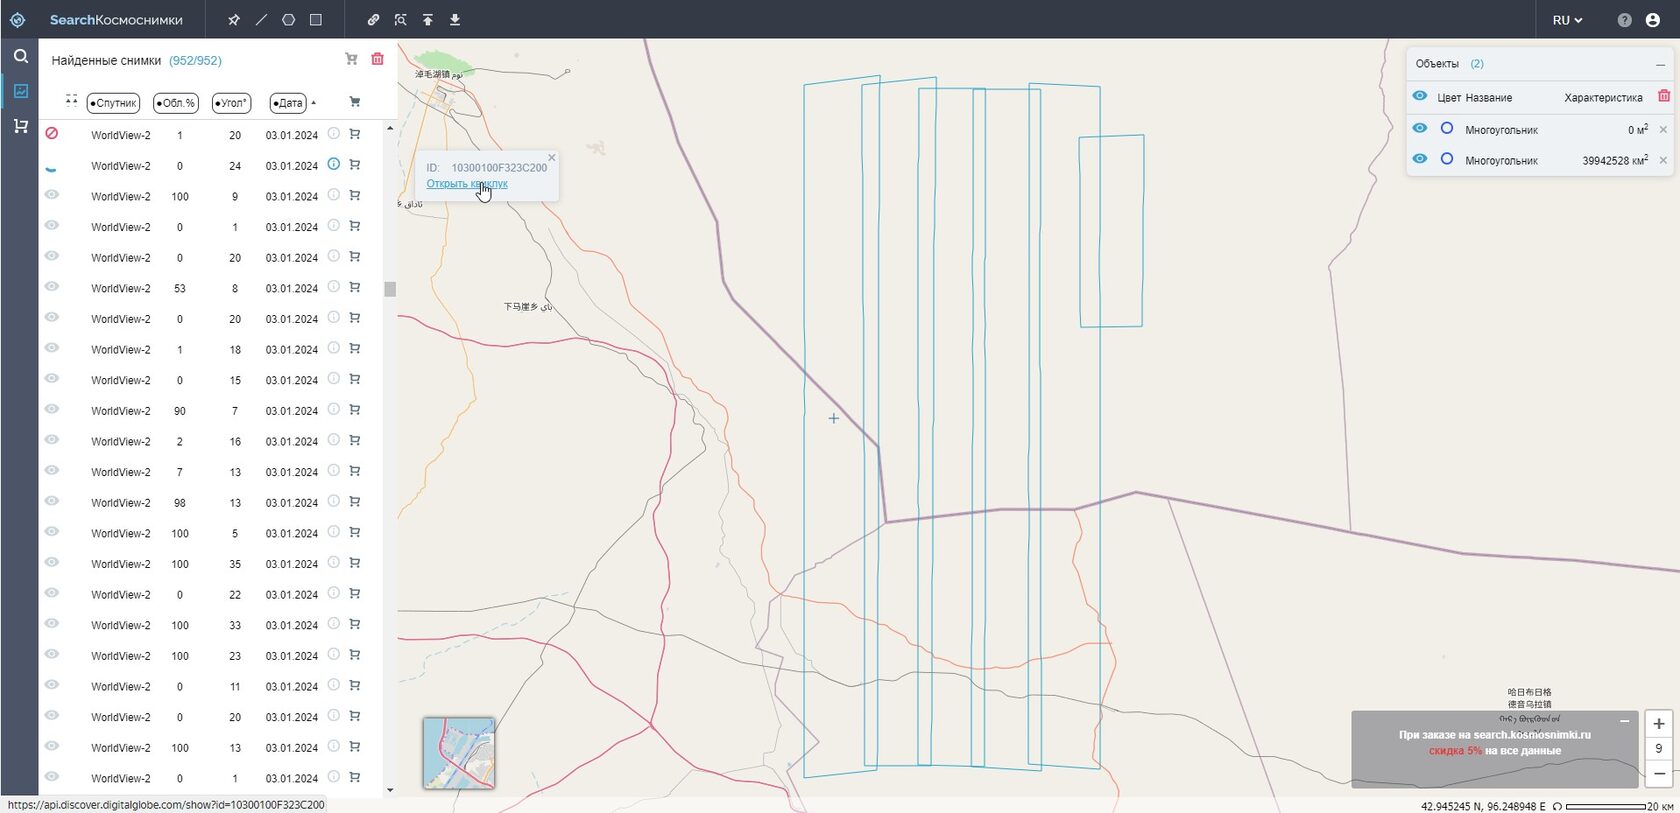1680x813 pixels.
Task: Collapse the Объекты panel
Action: pyautogui.click(x=1660, y=64)
